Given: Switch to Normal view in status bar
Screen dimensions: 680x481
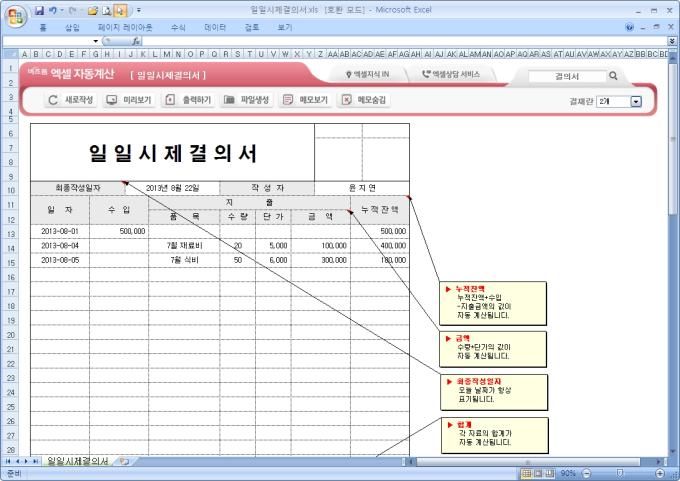Looking at the screenshot, I should [526, 473].
